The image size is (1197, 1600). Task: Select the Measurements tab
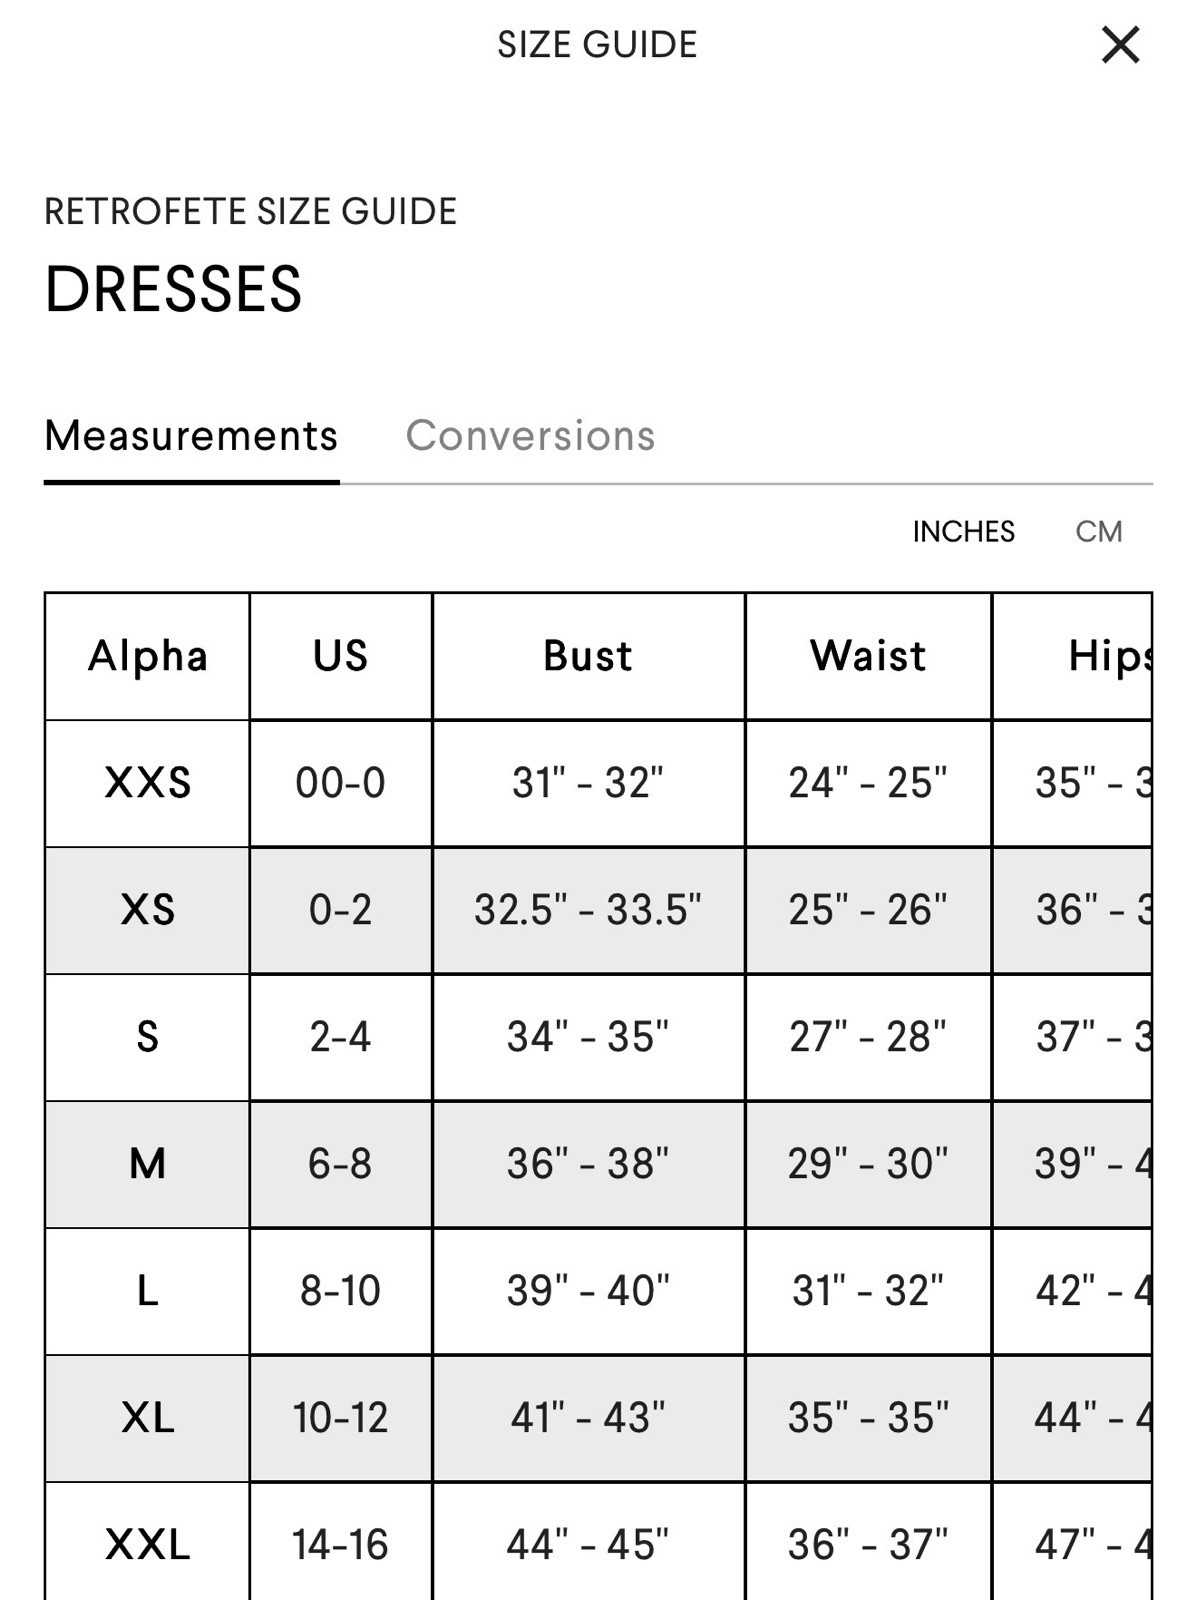[191, 436]
